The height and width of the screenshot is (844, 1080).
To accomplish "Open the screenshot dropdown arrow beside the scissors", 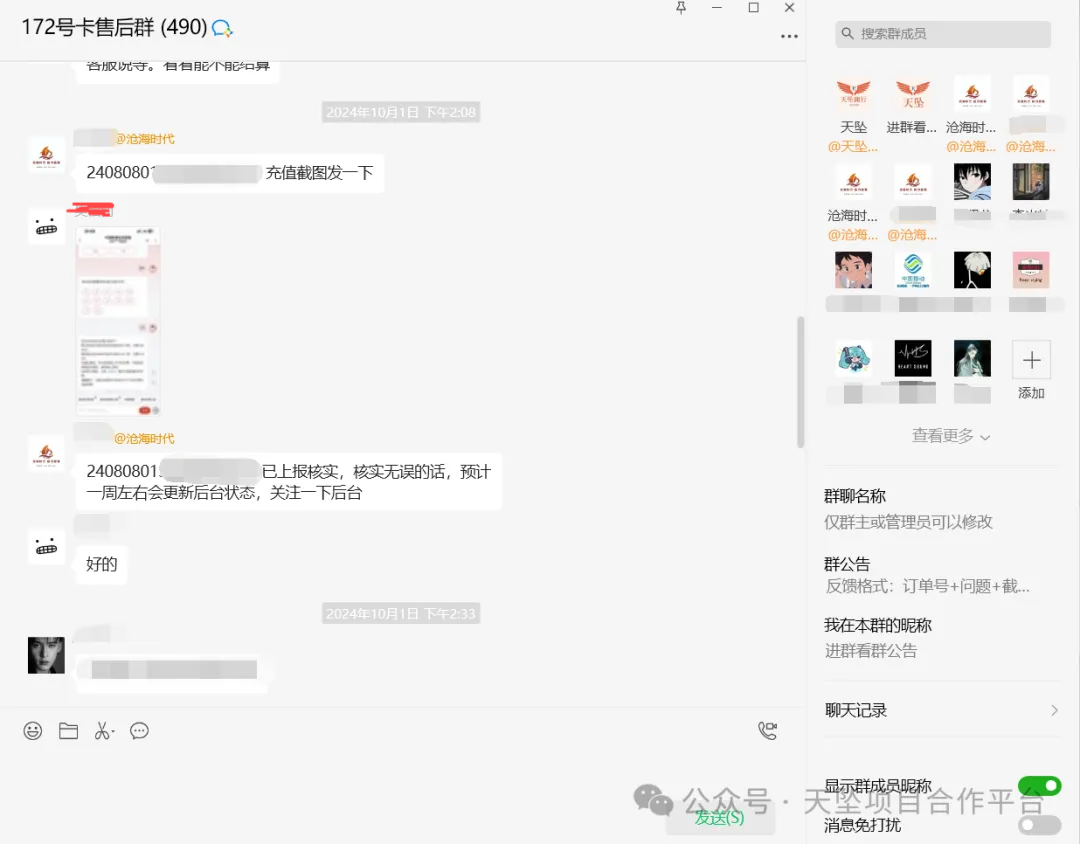I will (x=116, y=733).
